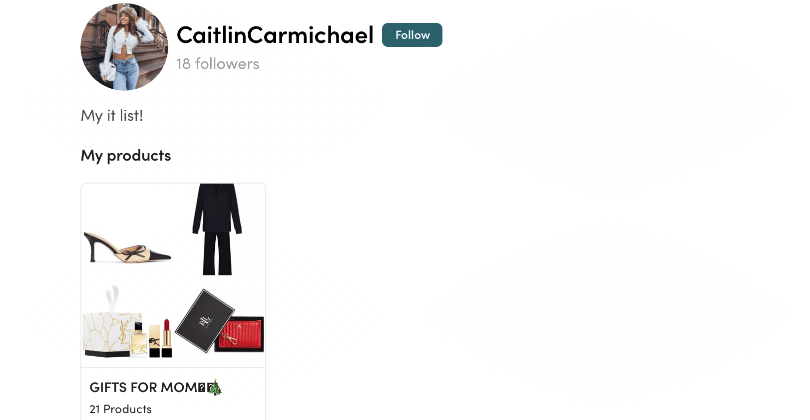Screen dimensions: 810x420
Task: Click the My it list! bio text
Action: 112,116
